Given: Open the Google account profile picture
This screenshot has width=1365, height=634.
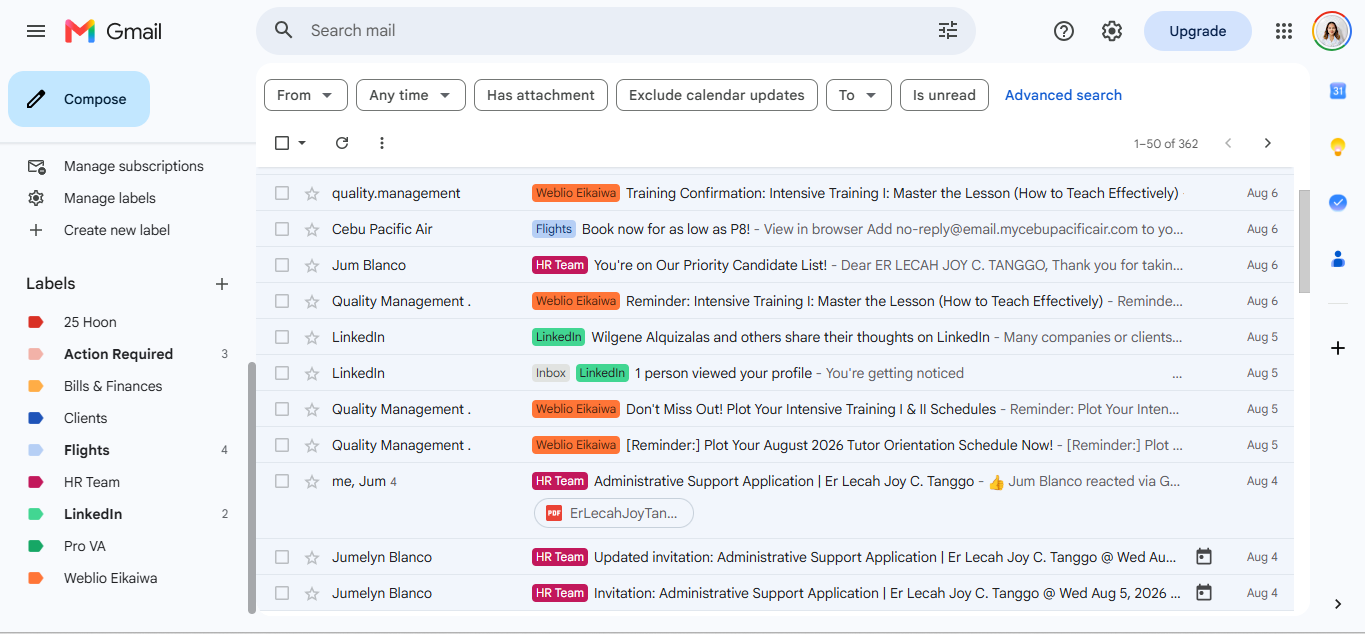Looking at the screenshot, I should point(1332,31).
